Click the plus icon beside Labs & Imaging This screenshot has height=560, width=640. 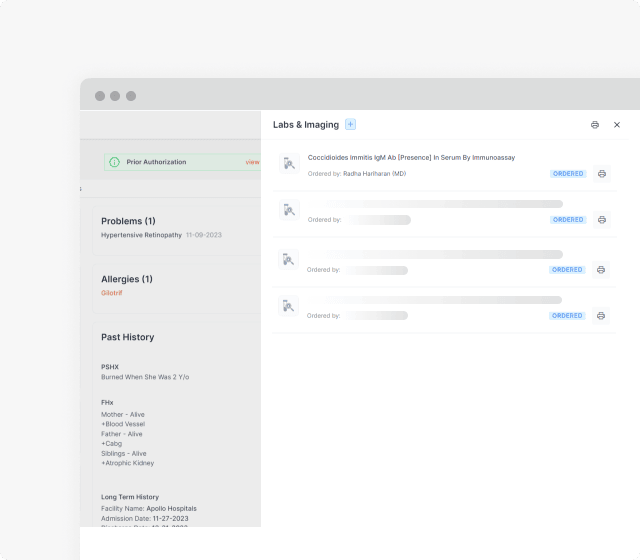(350, 124)
